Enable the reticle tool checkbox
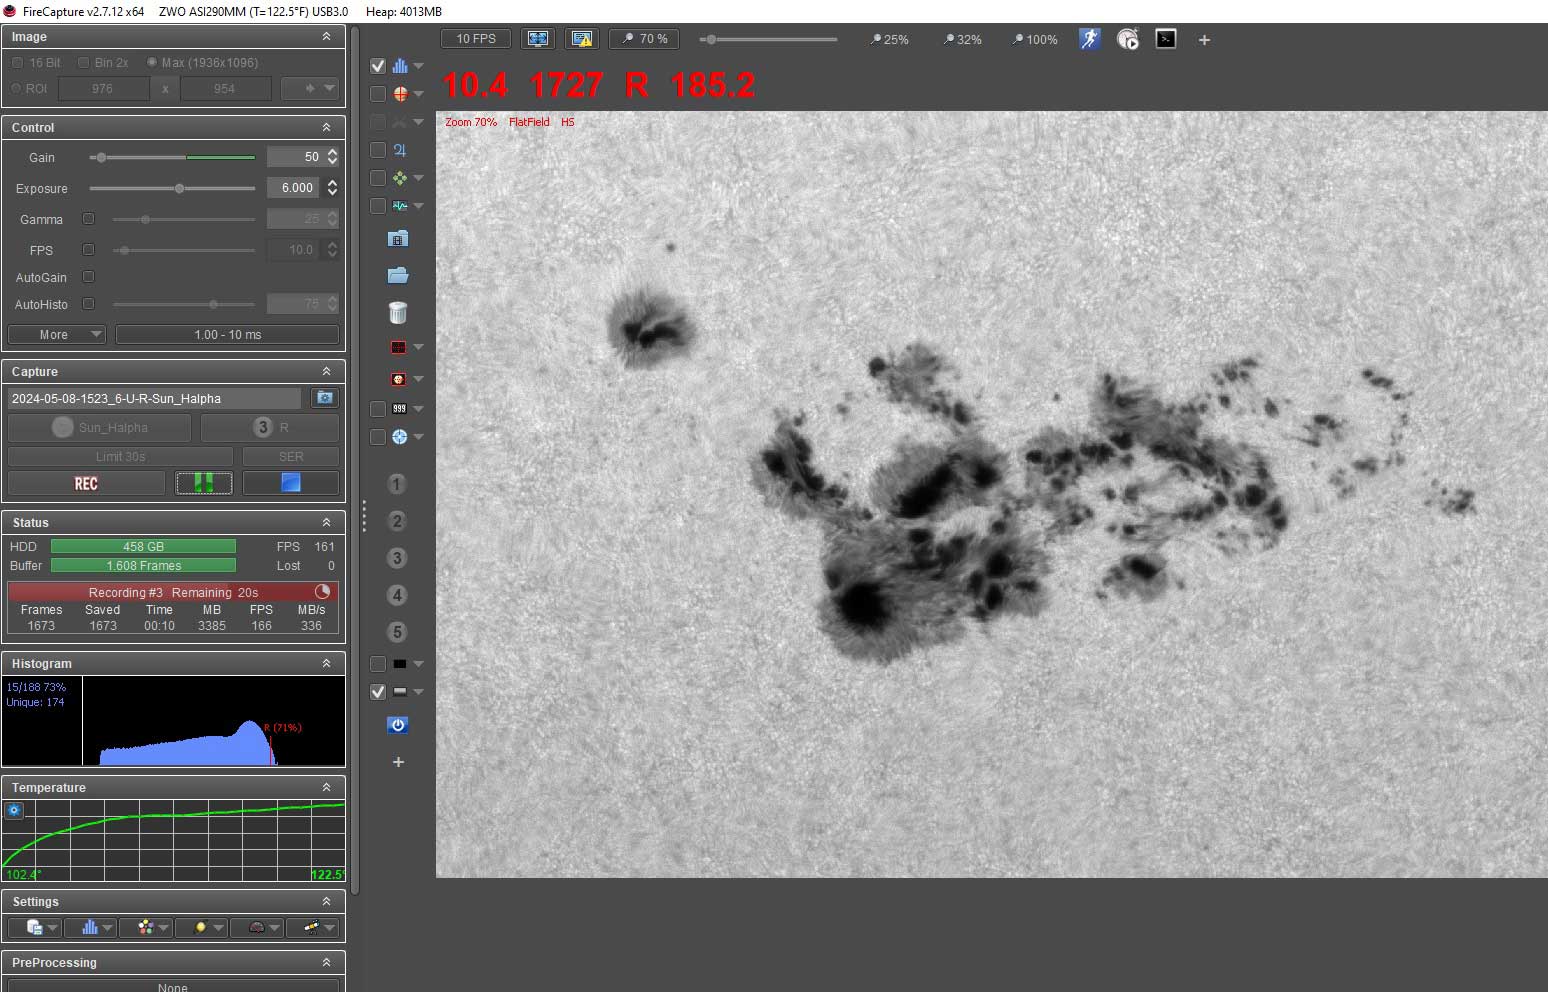The width and height of the screenshot is (1548, 992). click(x=378, y=94)
